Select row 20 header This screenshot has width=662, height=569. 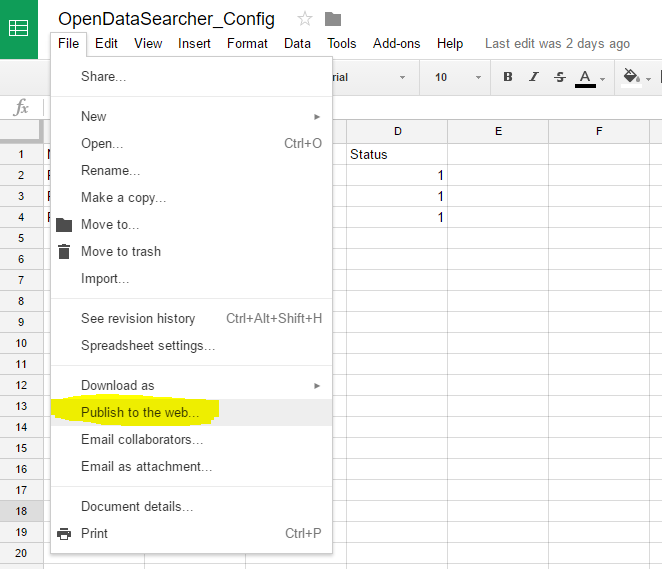(21, 553)
